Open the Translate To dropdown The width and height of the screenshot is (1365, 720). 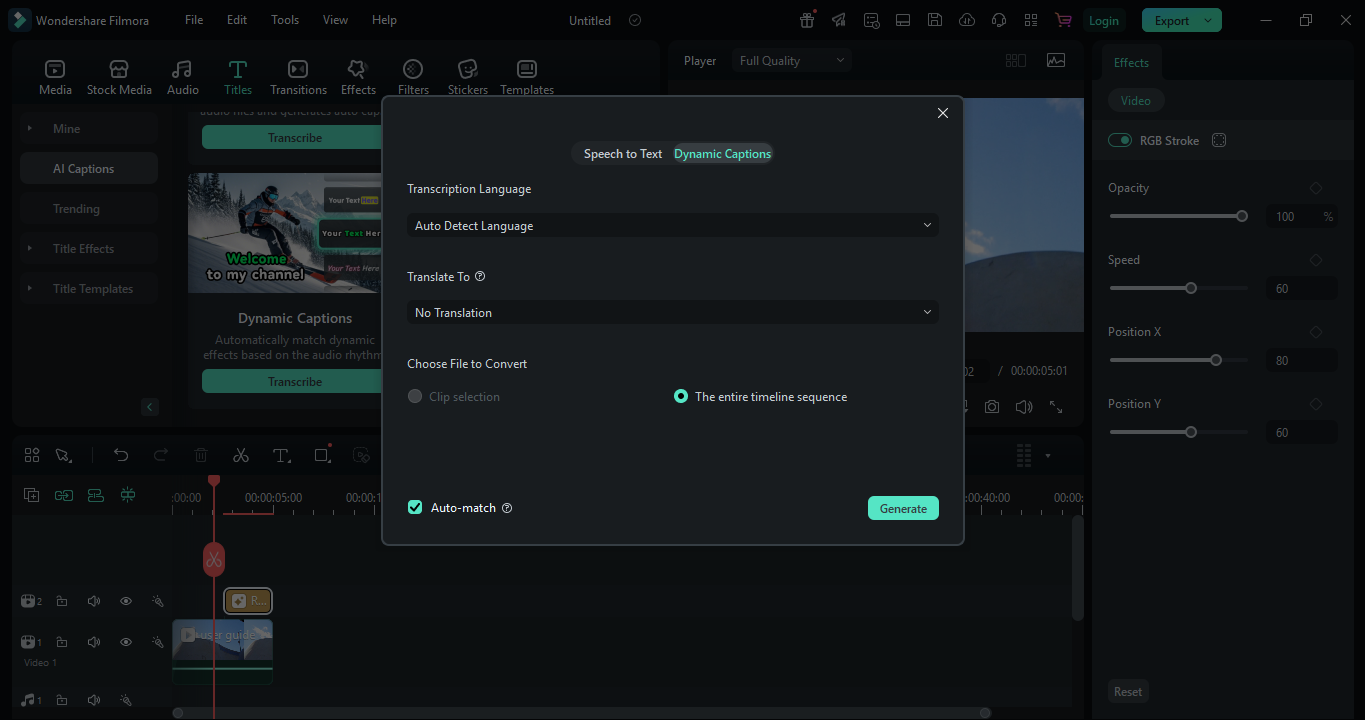coord(673,313)
